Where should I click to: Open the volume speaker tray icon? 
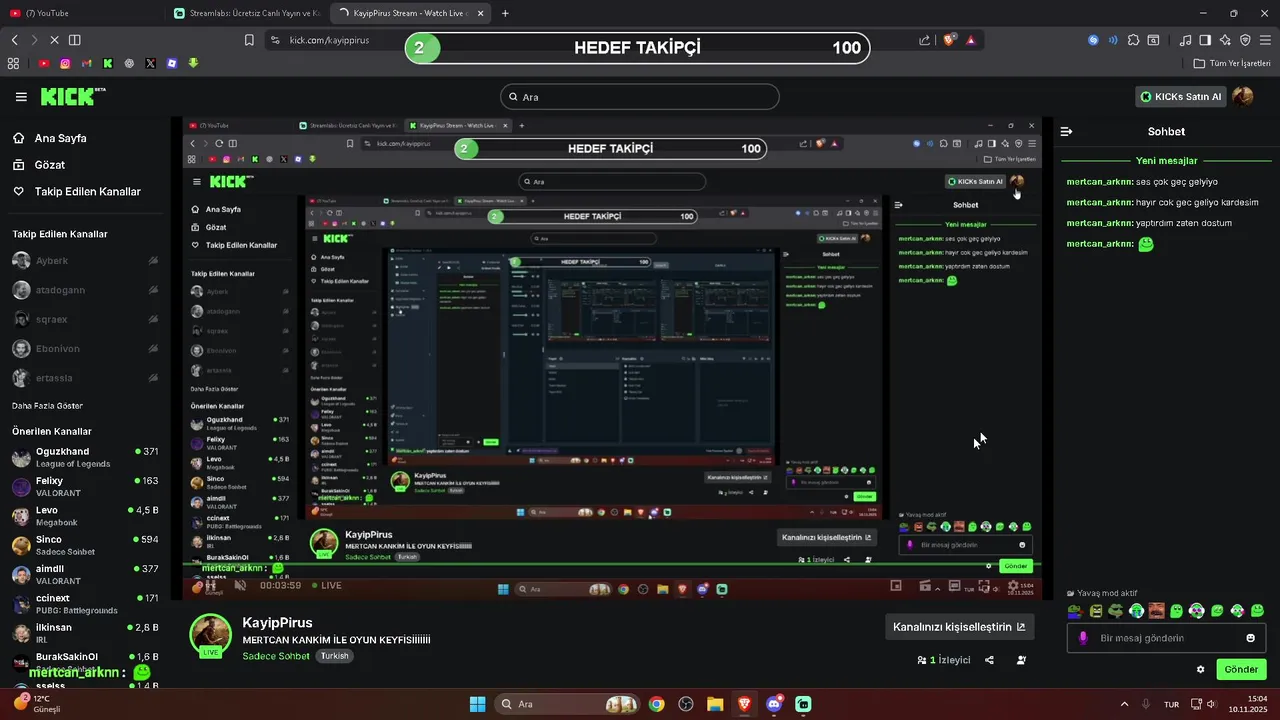pyautogui.click(x=1211, y=704)
